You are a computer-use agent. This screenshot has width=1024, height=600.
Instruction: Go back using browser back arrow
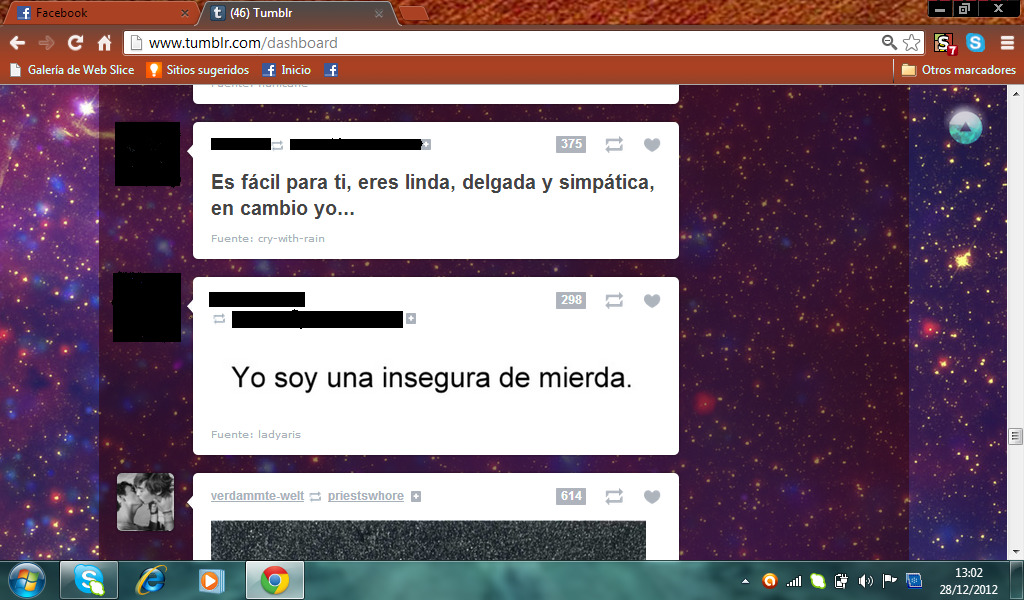(x=18, y=43)
